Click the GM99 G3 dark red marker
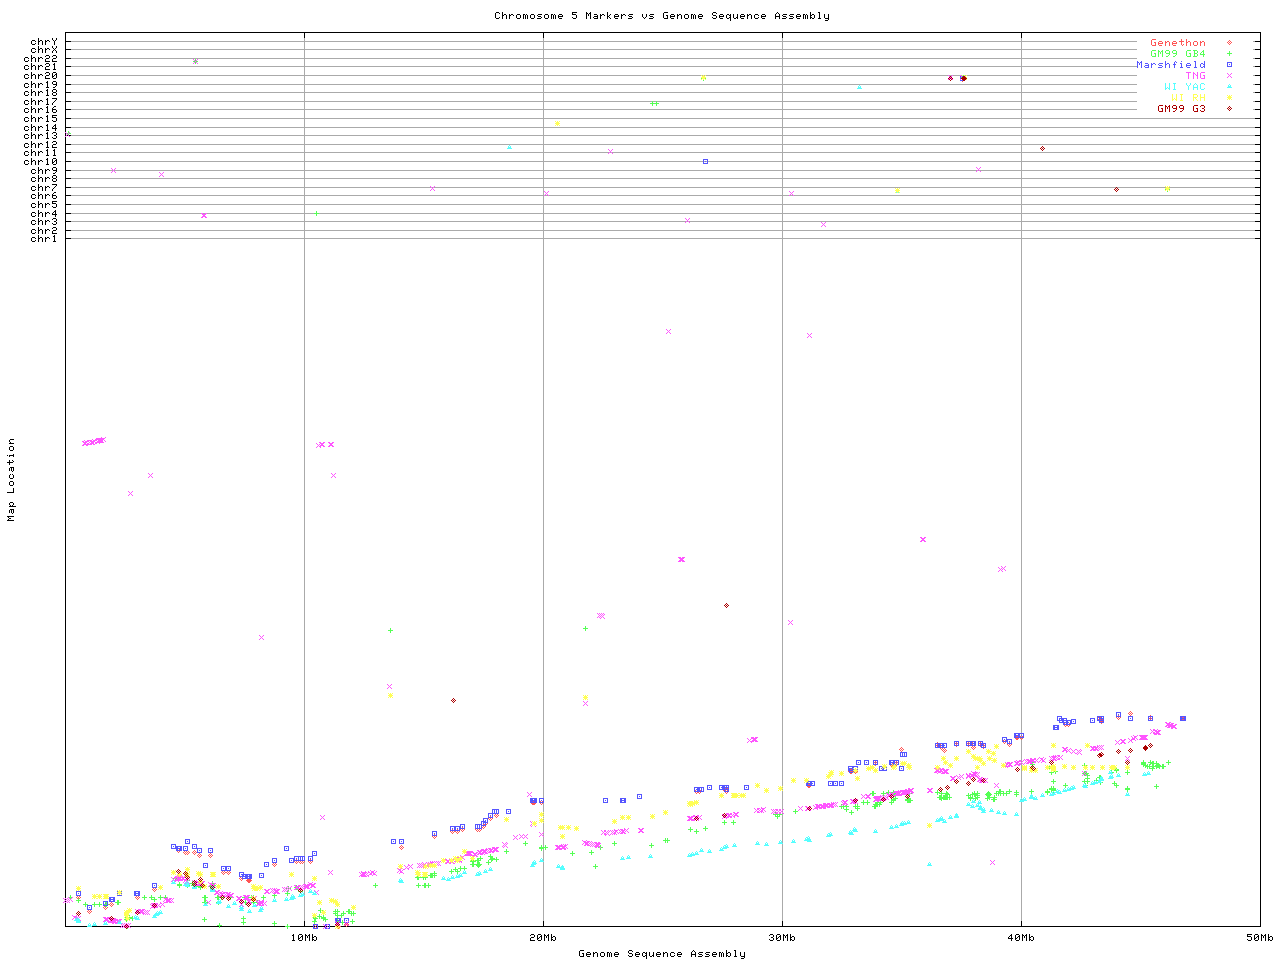 pyautogui.click(x=1229, y=109)
